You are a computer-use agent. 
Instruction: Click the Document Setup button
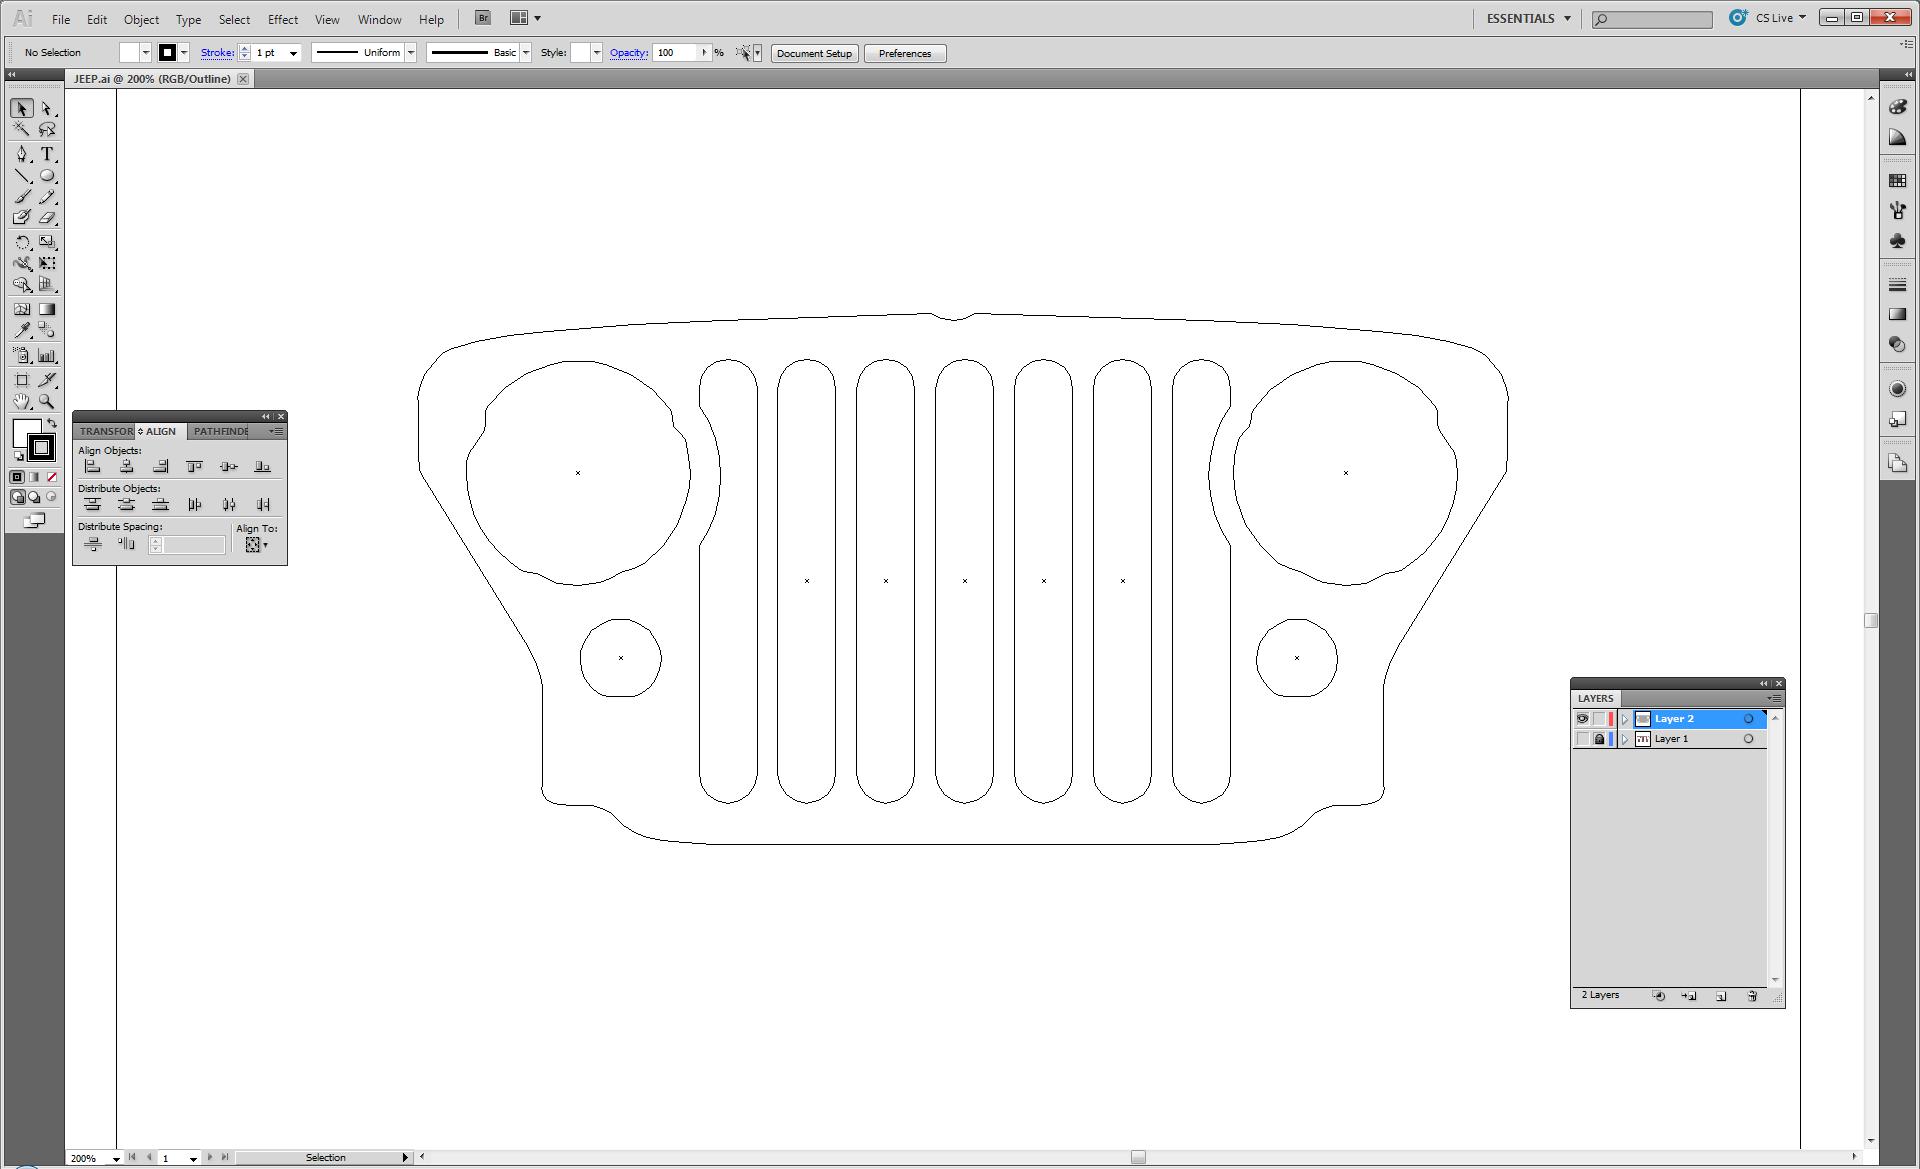[814, 53]
